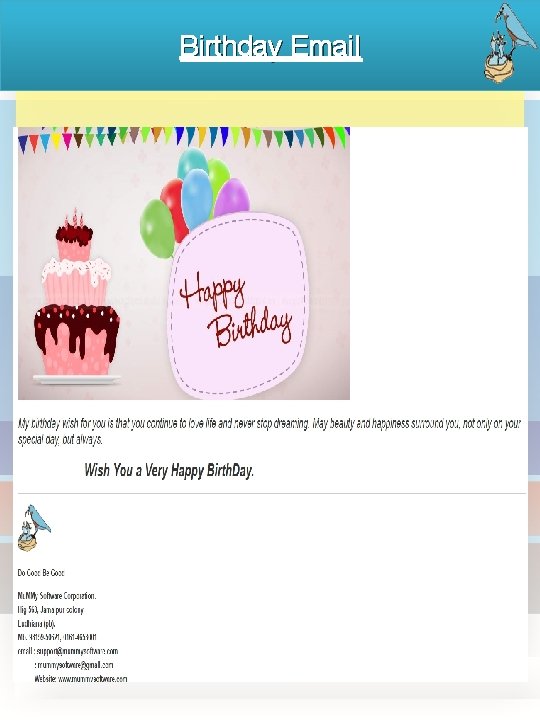Click the bird logo in header corner
The height and width of the screenshot is (720, 540).
tap(510, 43)
